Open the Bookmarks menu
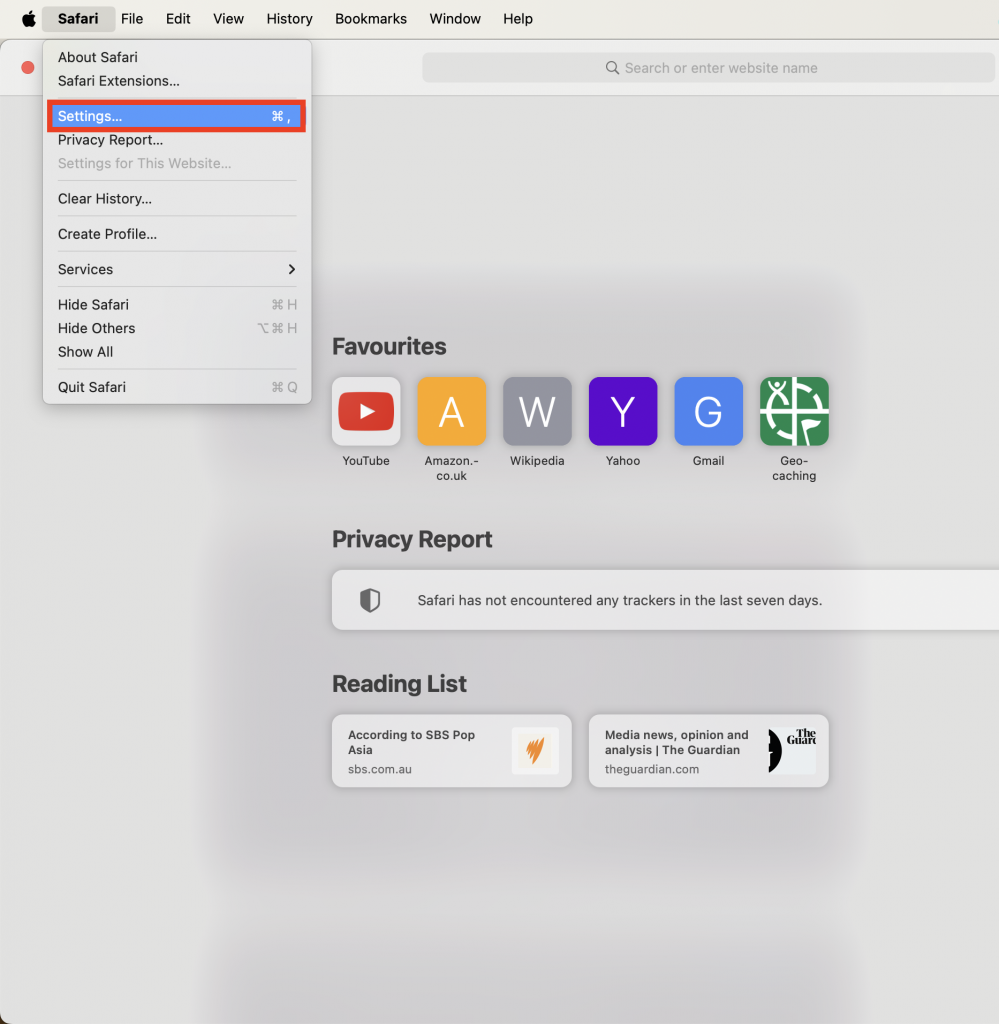The width and height of the screenshot is (999, 1024). 371,19
